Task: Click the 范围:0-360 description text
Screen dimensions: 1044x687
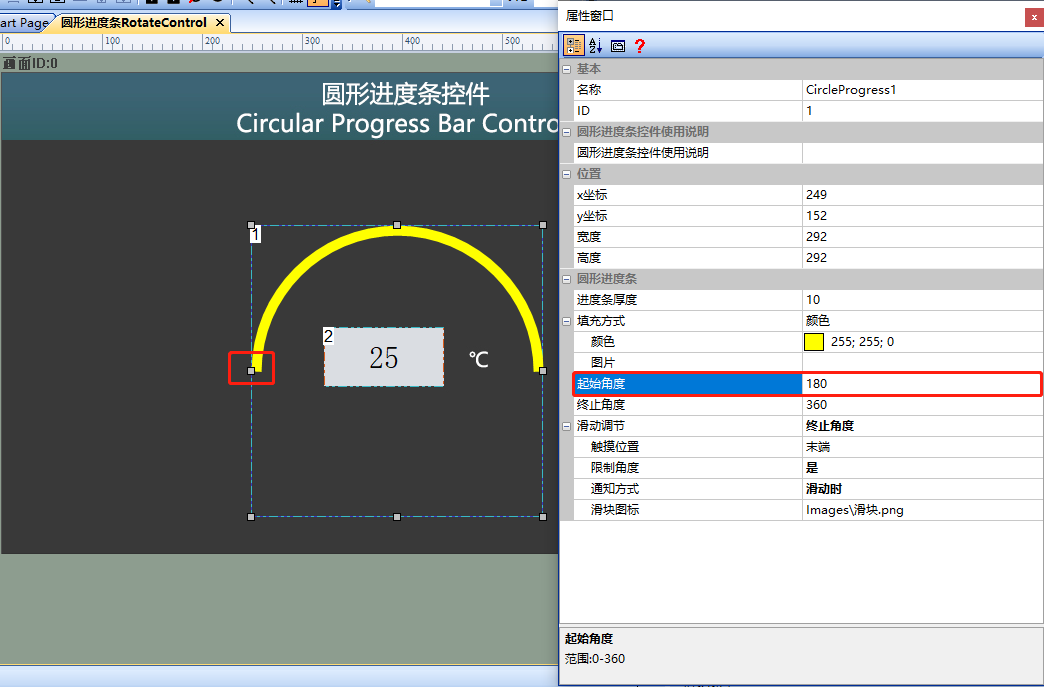Action: (595, 659)
